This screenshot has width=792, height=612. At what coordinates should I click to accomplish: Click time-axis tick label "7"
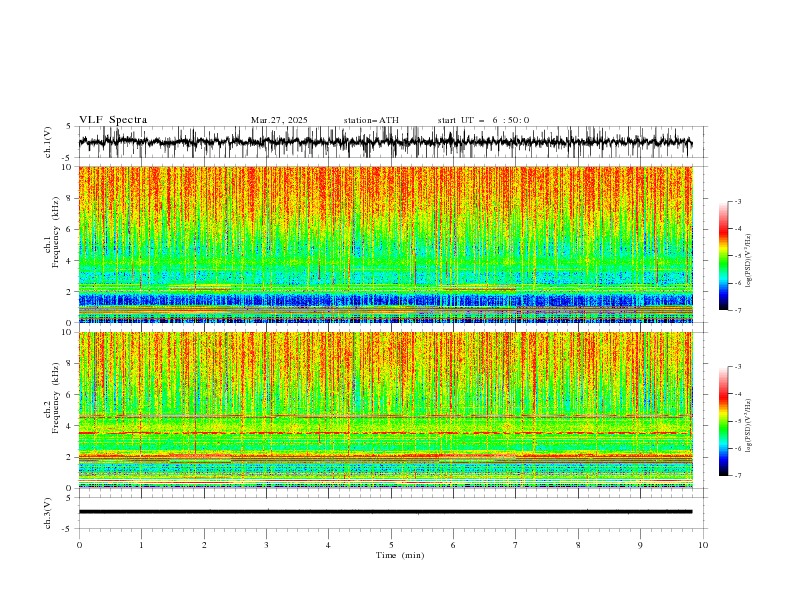coord(516,545)
